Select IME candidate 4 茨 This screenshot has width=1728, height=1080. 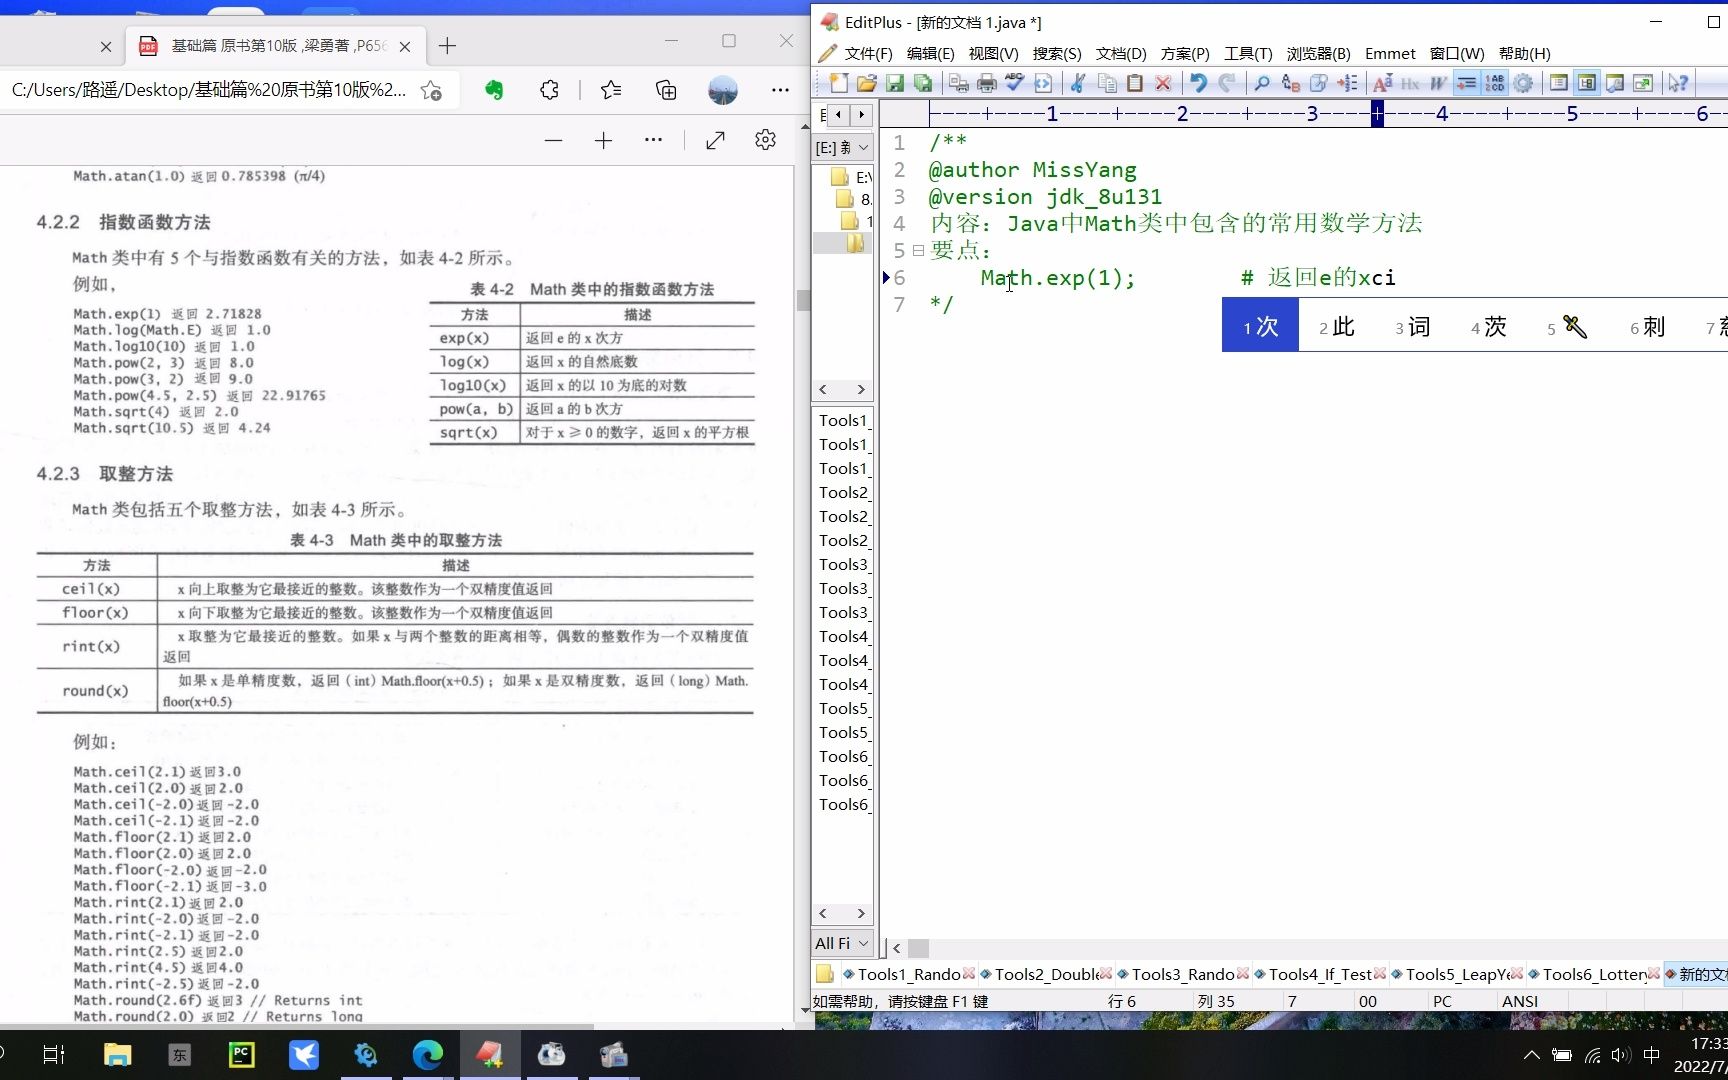pyautogui.click(x=1489, y=326)
